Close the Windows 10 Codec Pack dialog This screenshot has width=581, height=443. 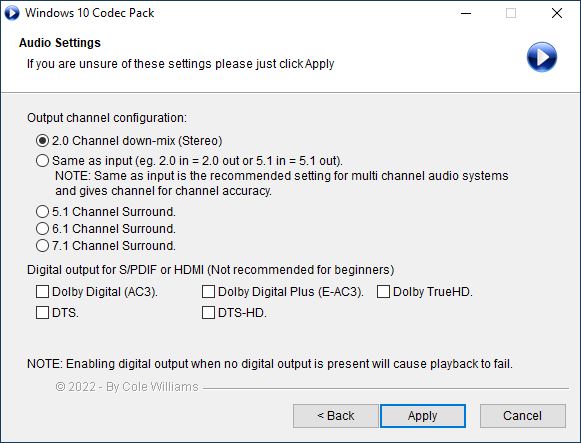557,13
